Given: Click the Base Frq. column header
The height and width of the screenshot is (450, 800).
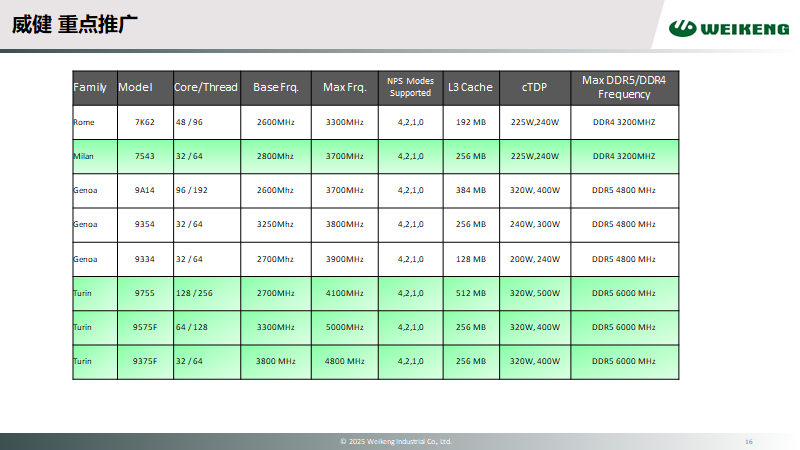Looking at the screenshot, I should pyautogui.click(x=276, y=88).
